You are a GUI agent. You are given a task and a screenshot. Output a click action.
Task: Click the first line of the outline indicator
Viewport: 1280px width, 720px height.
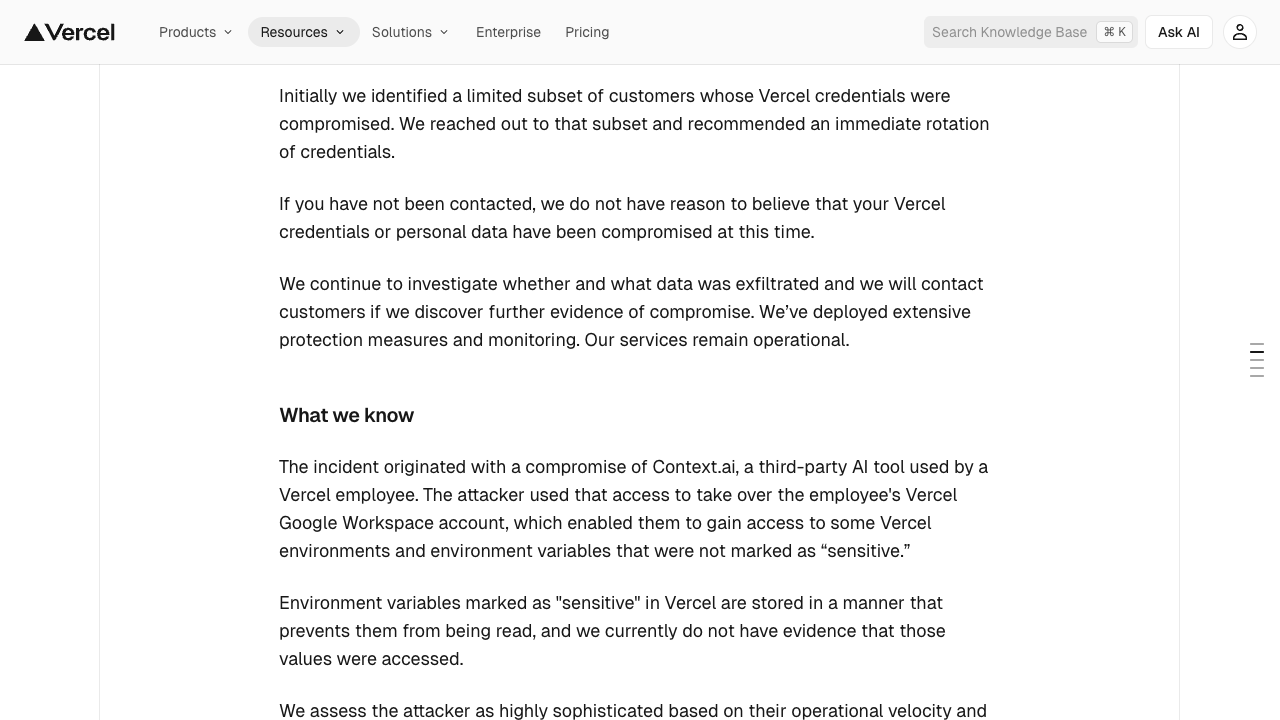(1257, 344)
